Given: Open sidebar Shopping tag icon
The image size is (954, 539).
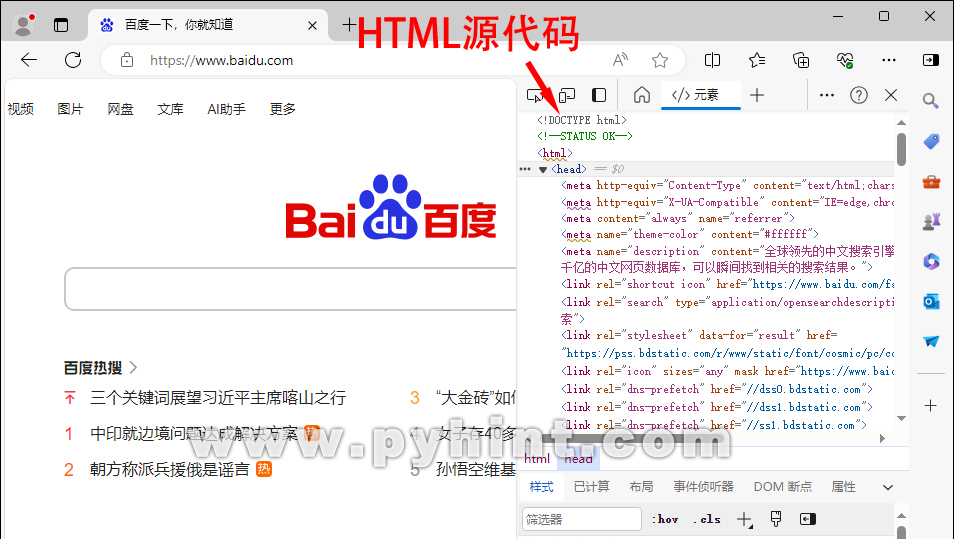Looking at the screenshot, I should click(931, 142).
